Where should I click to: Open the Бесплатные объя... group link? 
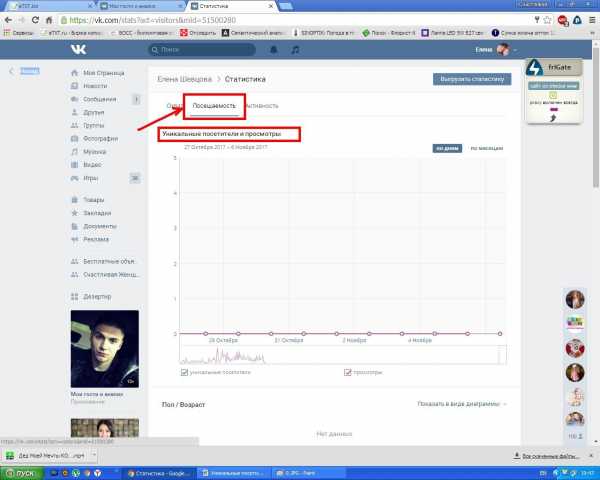(x=109, y=261)
